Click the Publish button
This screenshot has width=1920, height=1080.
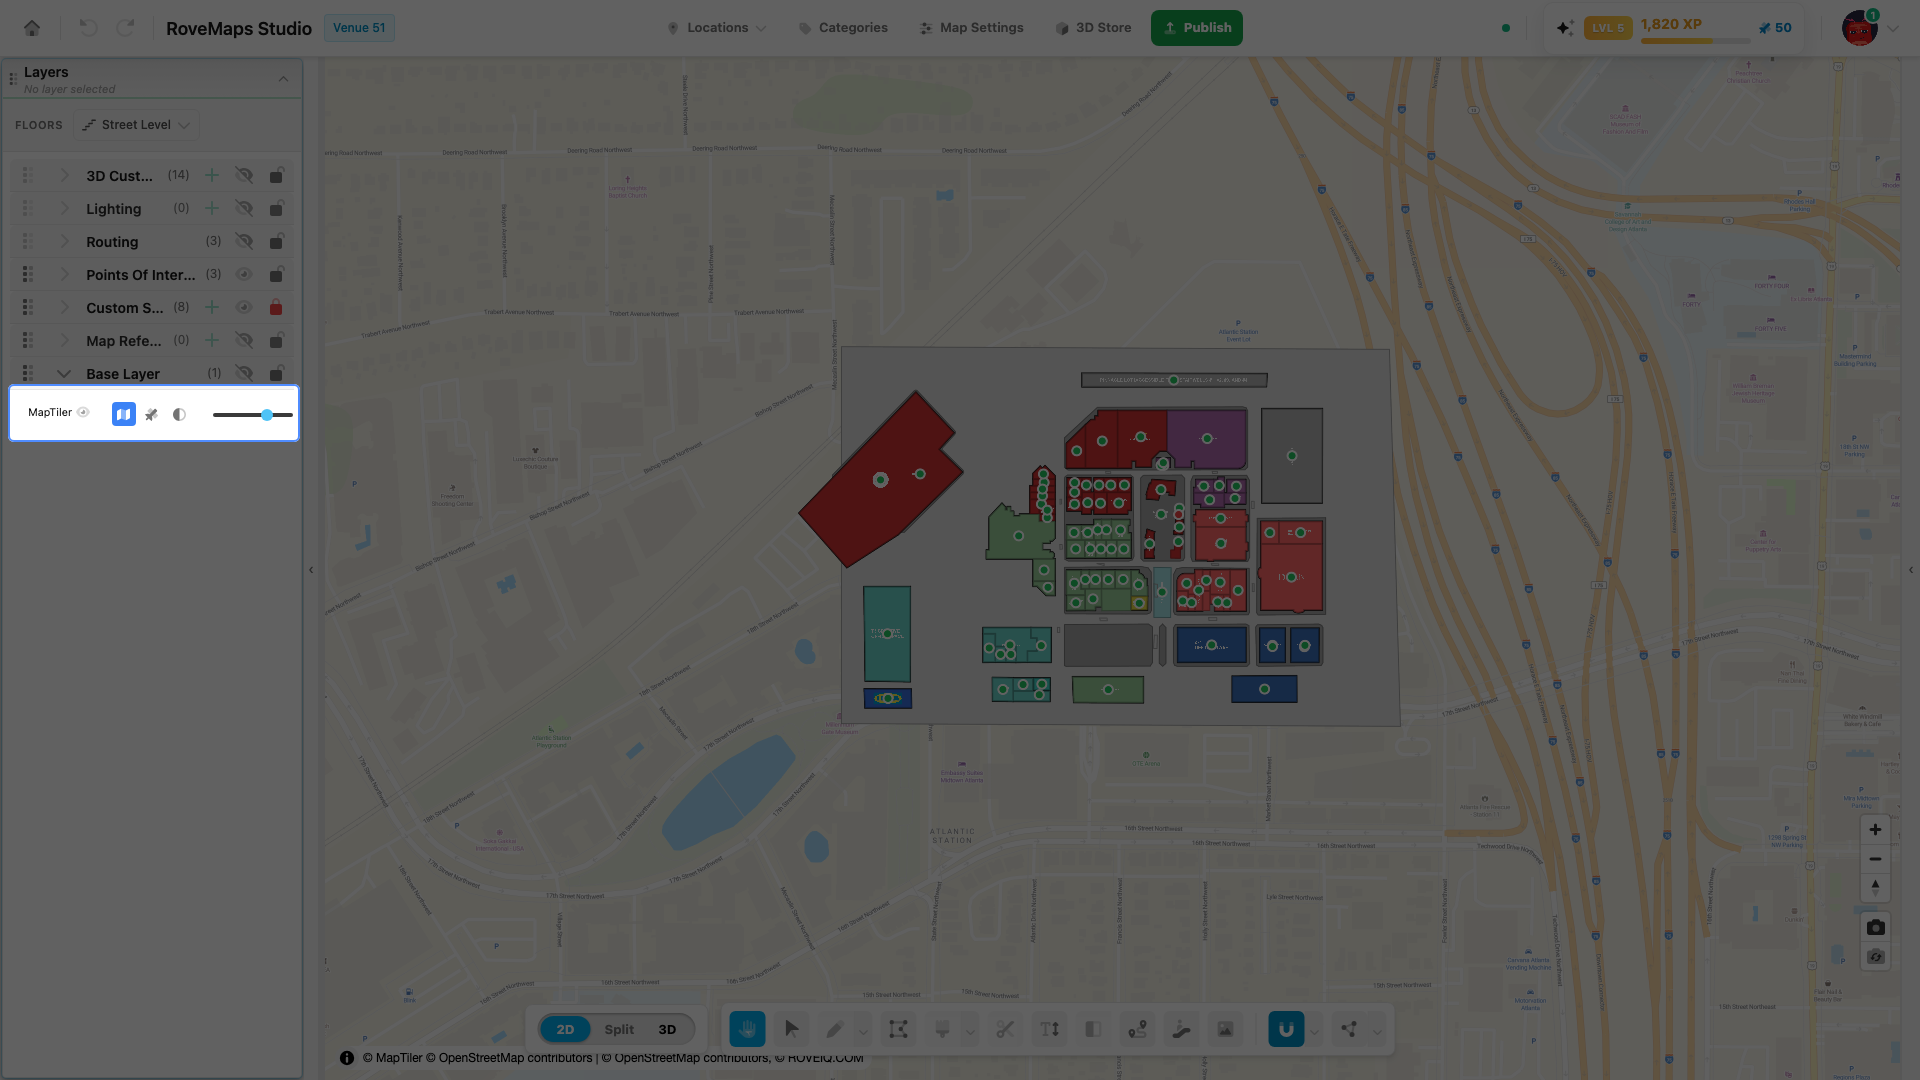1197,28
